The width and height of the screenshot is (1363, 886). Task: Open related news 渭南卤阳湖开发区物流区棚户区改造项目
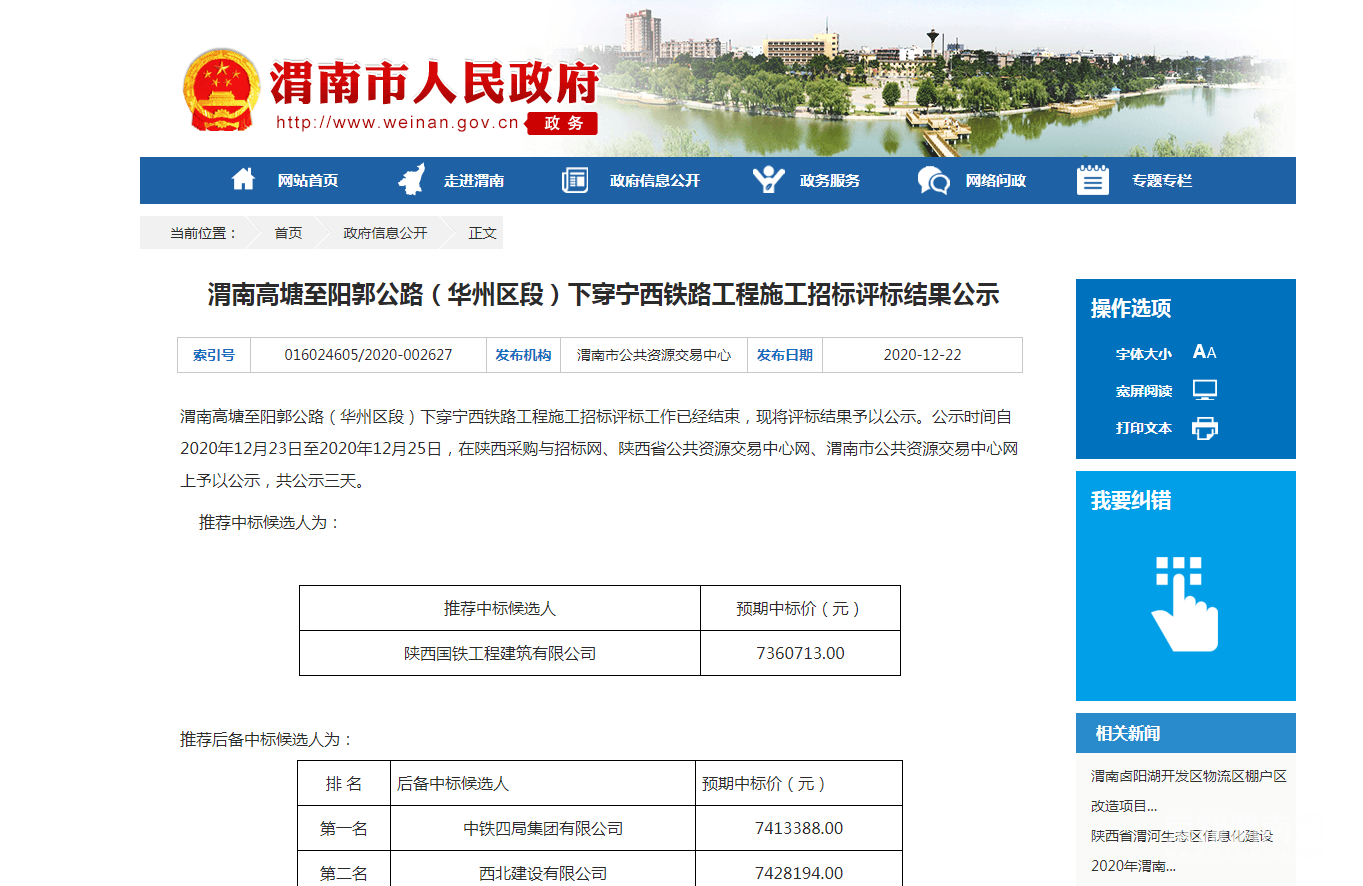(1188, 790)
